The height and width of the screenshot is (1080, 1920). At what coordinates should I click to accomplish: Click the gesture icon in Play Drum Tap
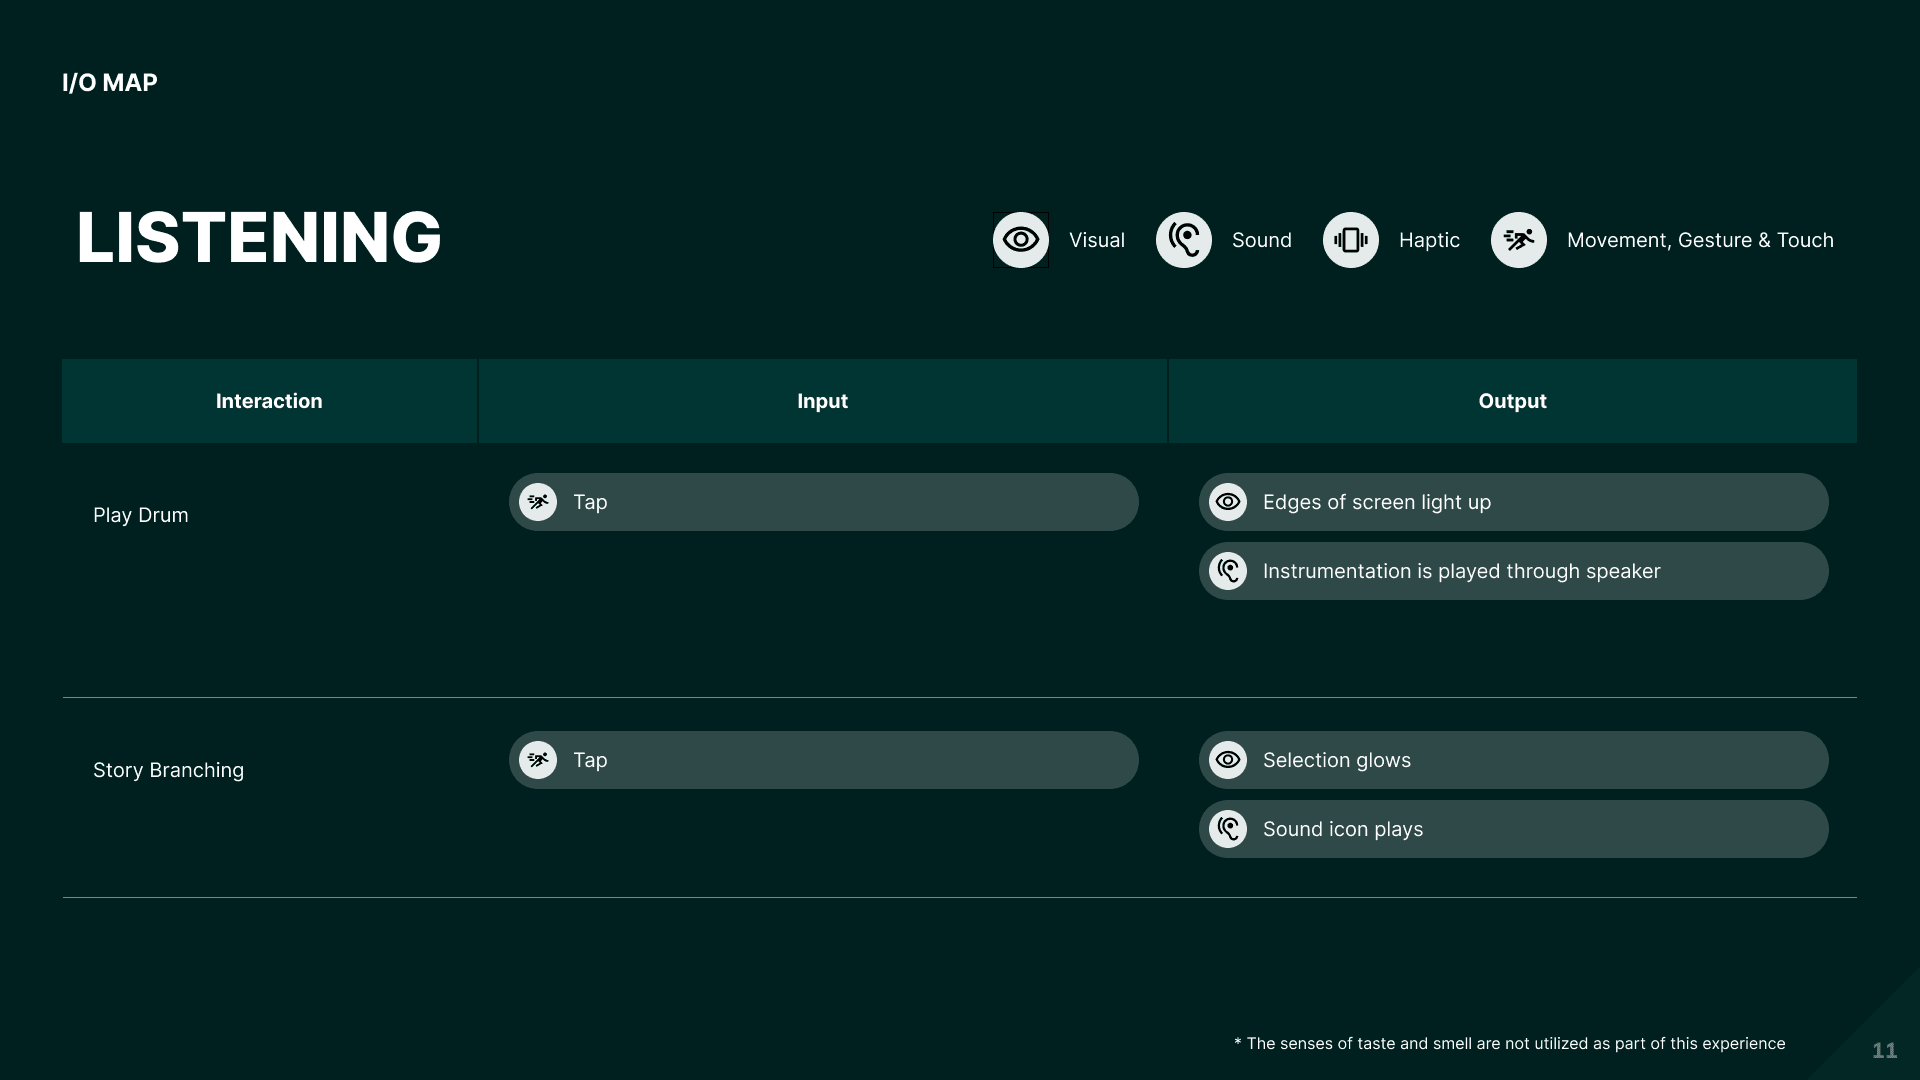[x=538, y=502]
